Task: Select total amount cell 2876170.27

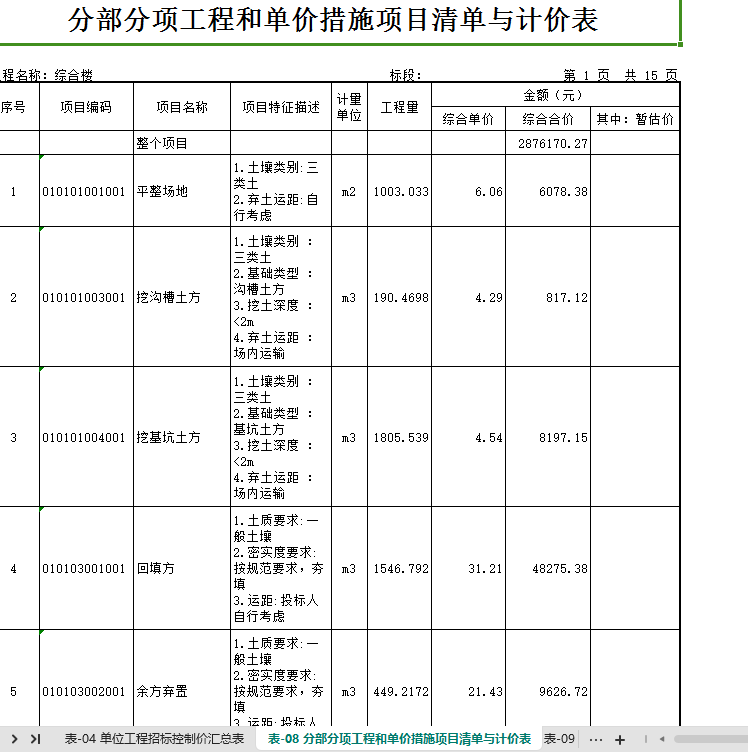Action: pyautogui.click(x=548, y=143)
